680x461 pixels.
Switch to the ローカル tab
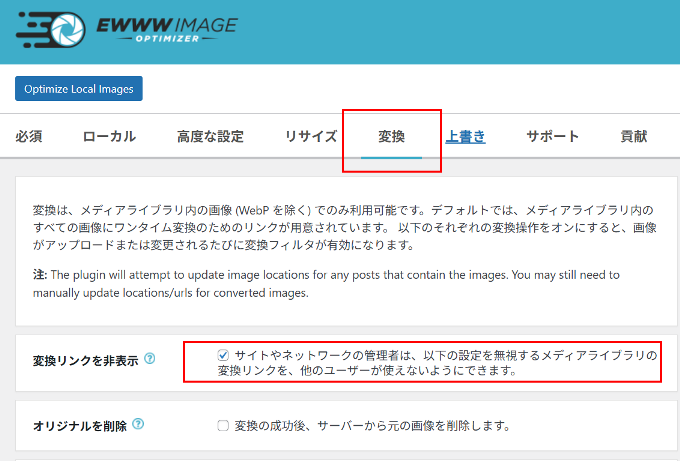pos(109,137)
